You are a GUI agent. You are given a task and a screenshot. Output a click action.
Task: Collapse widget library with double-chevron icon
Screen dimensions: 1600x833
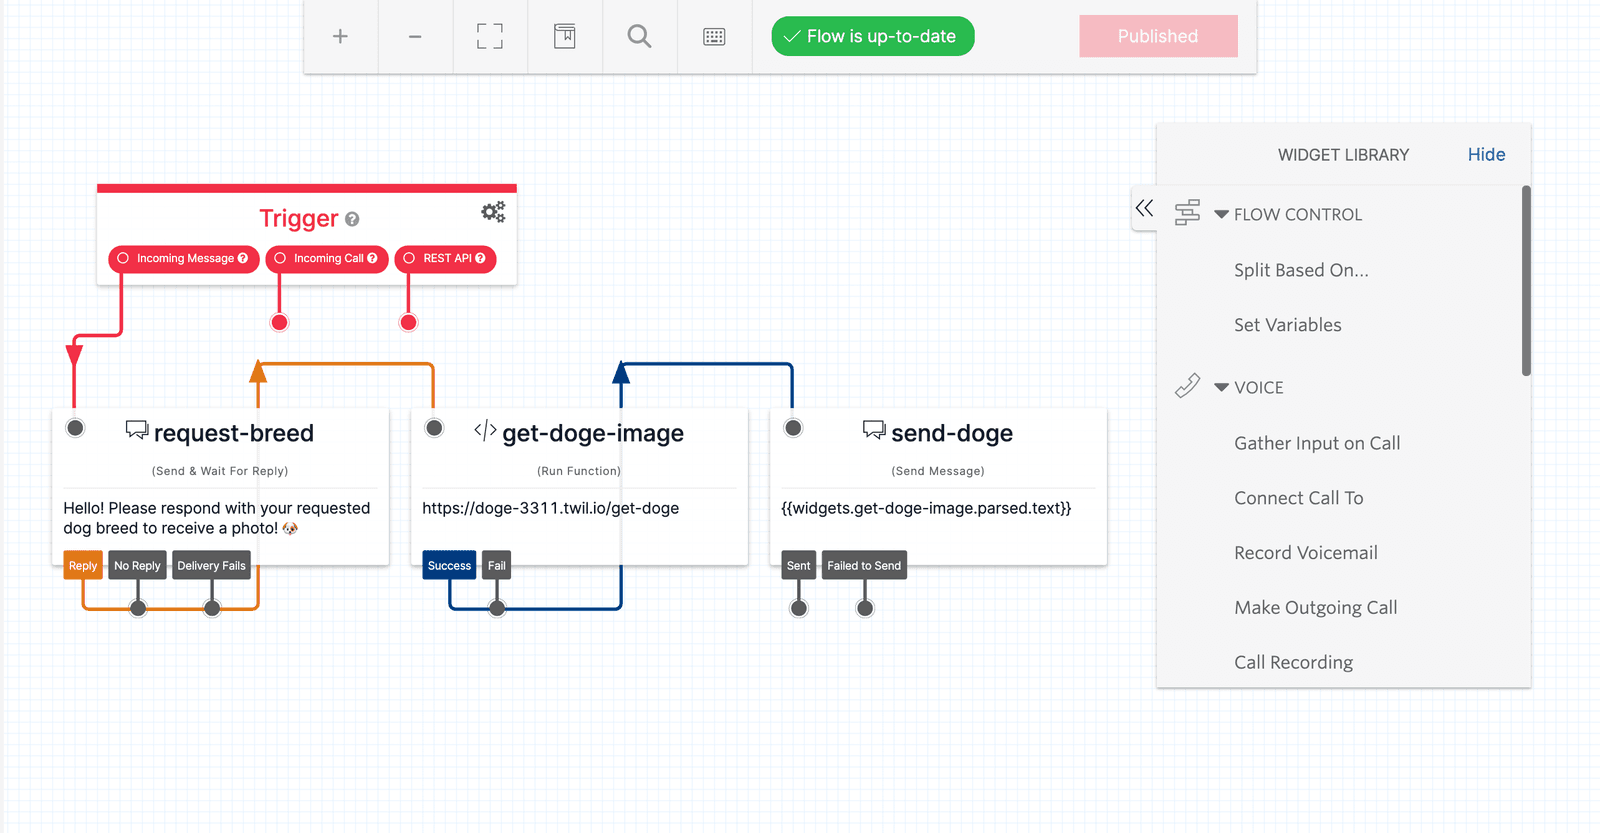click(x=1144, y=209)
